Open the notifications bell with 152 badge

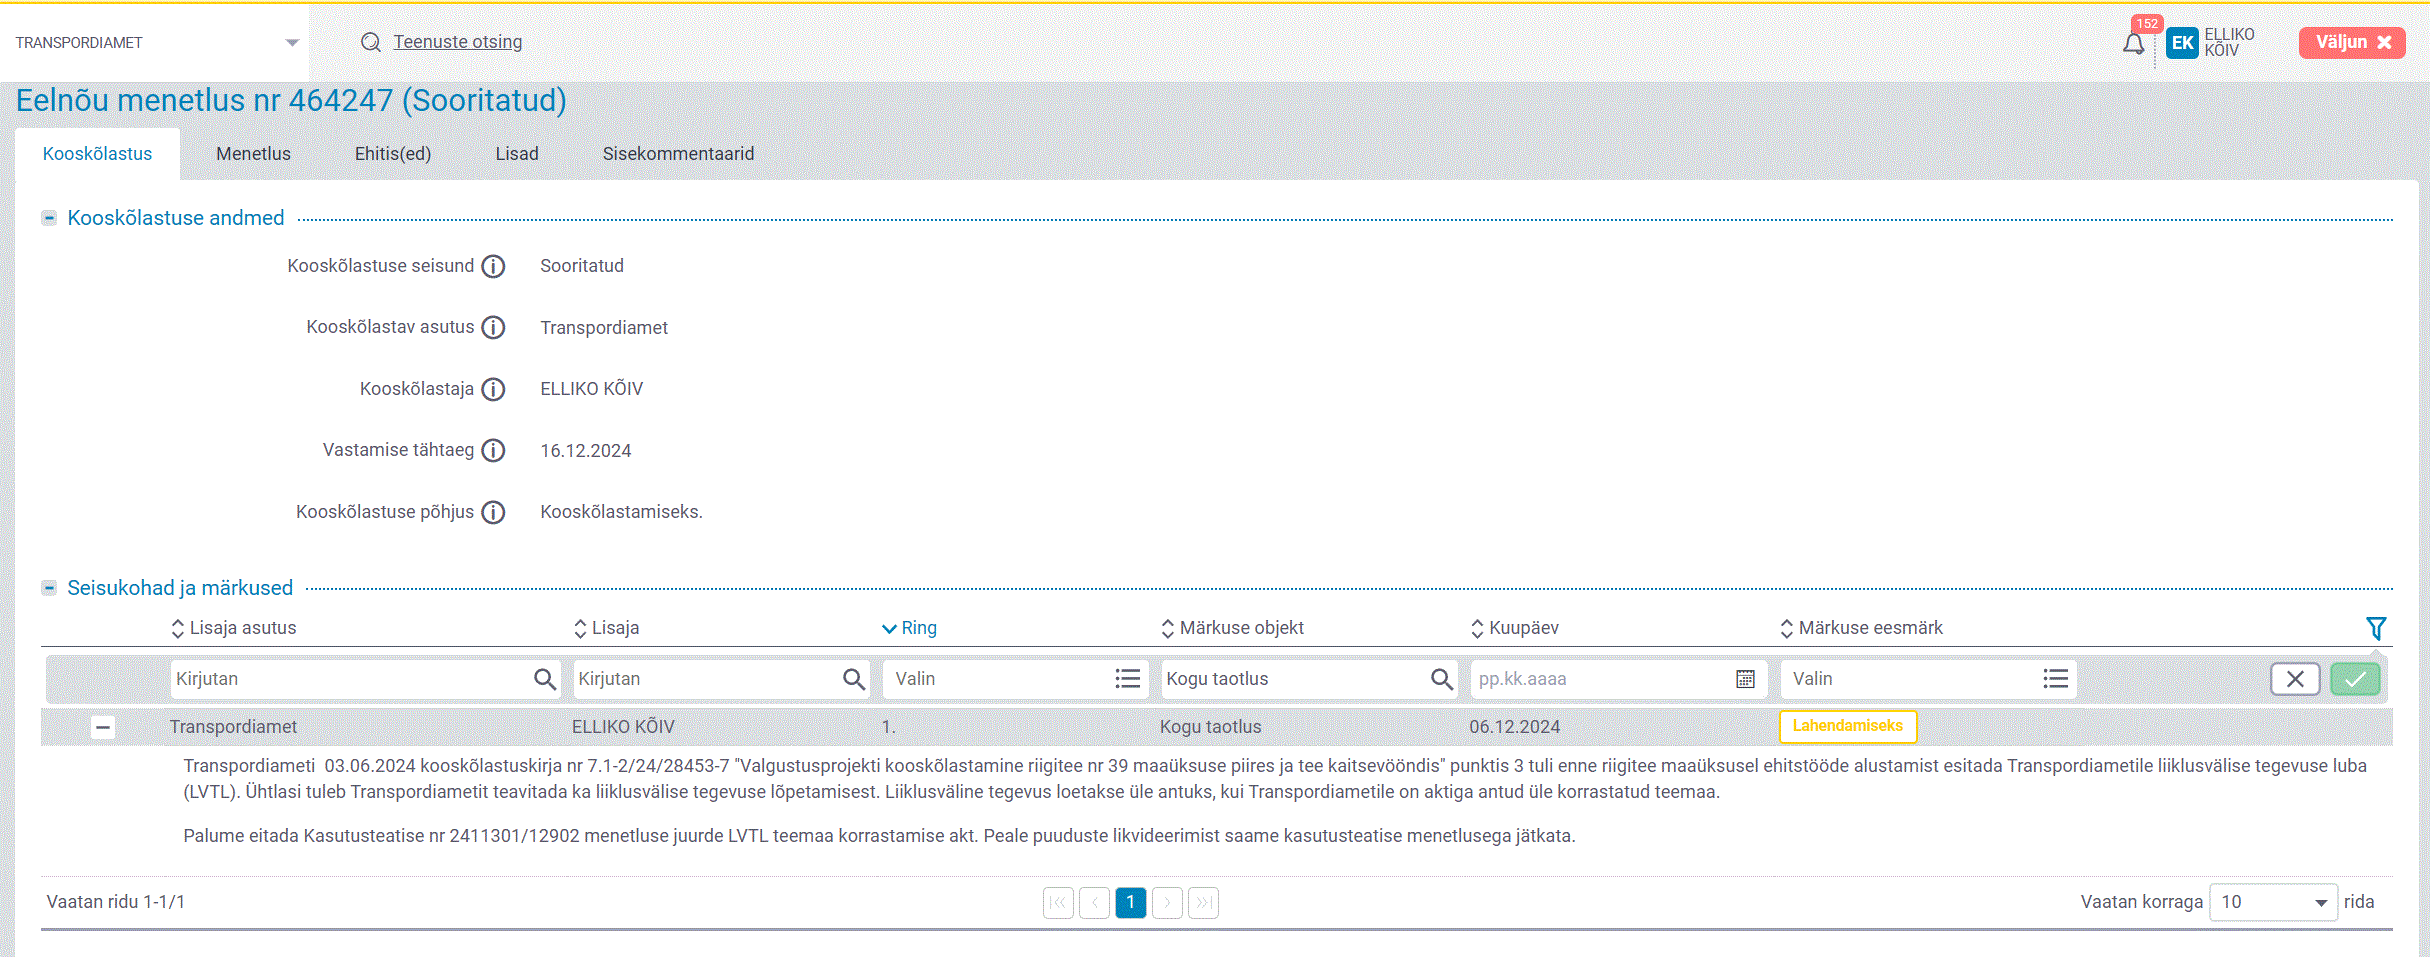[2133, 43]
